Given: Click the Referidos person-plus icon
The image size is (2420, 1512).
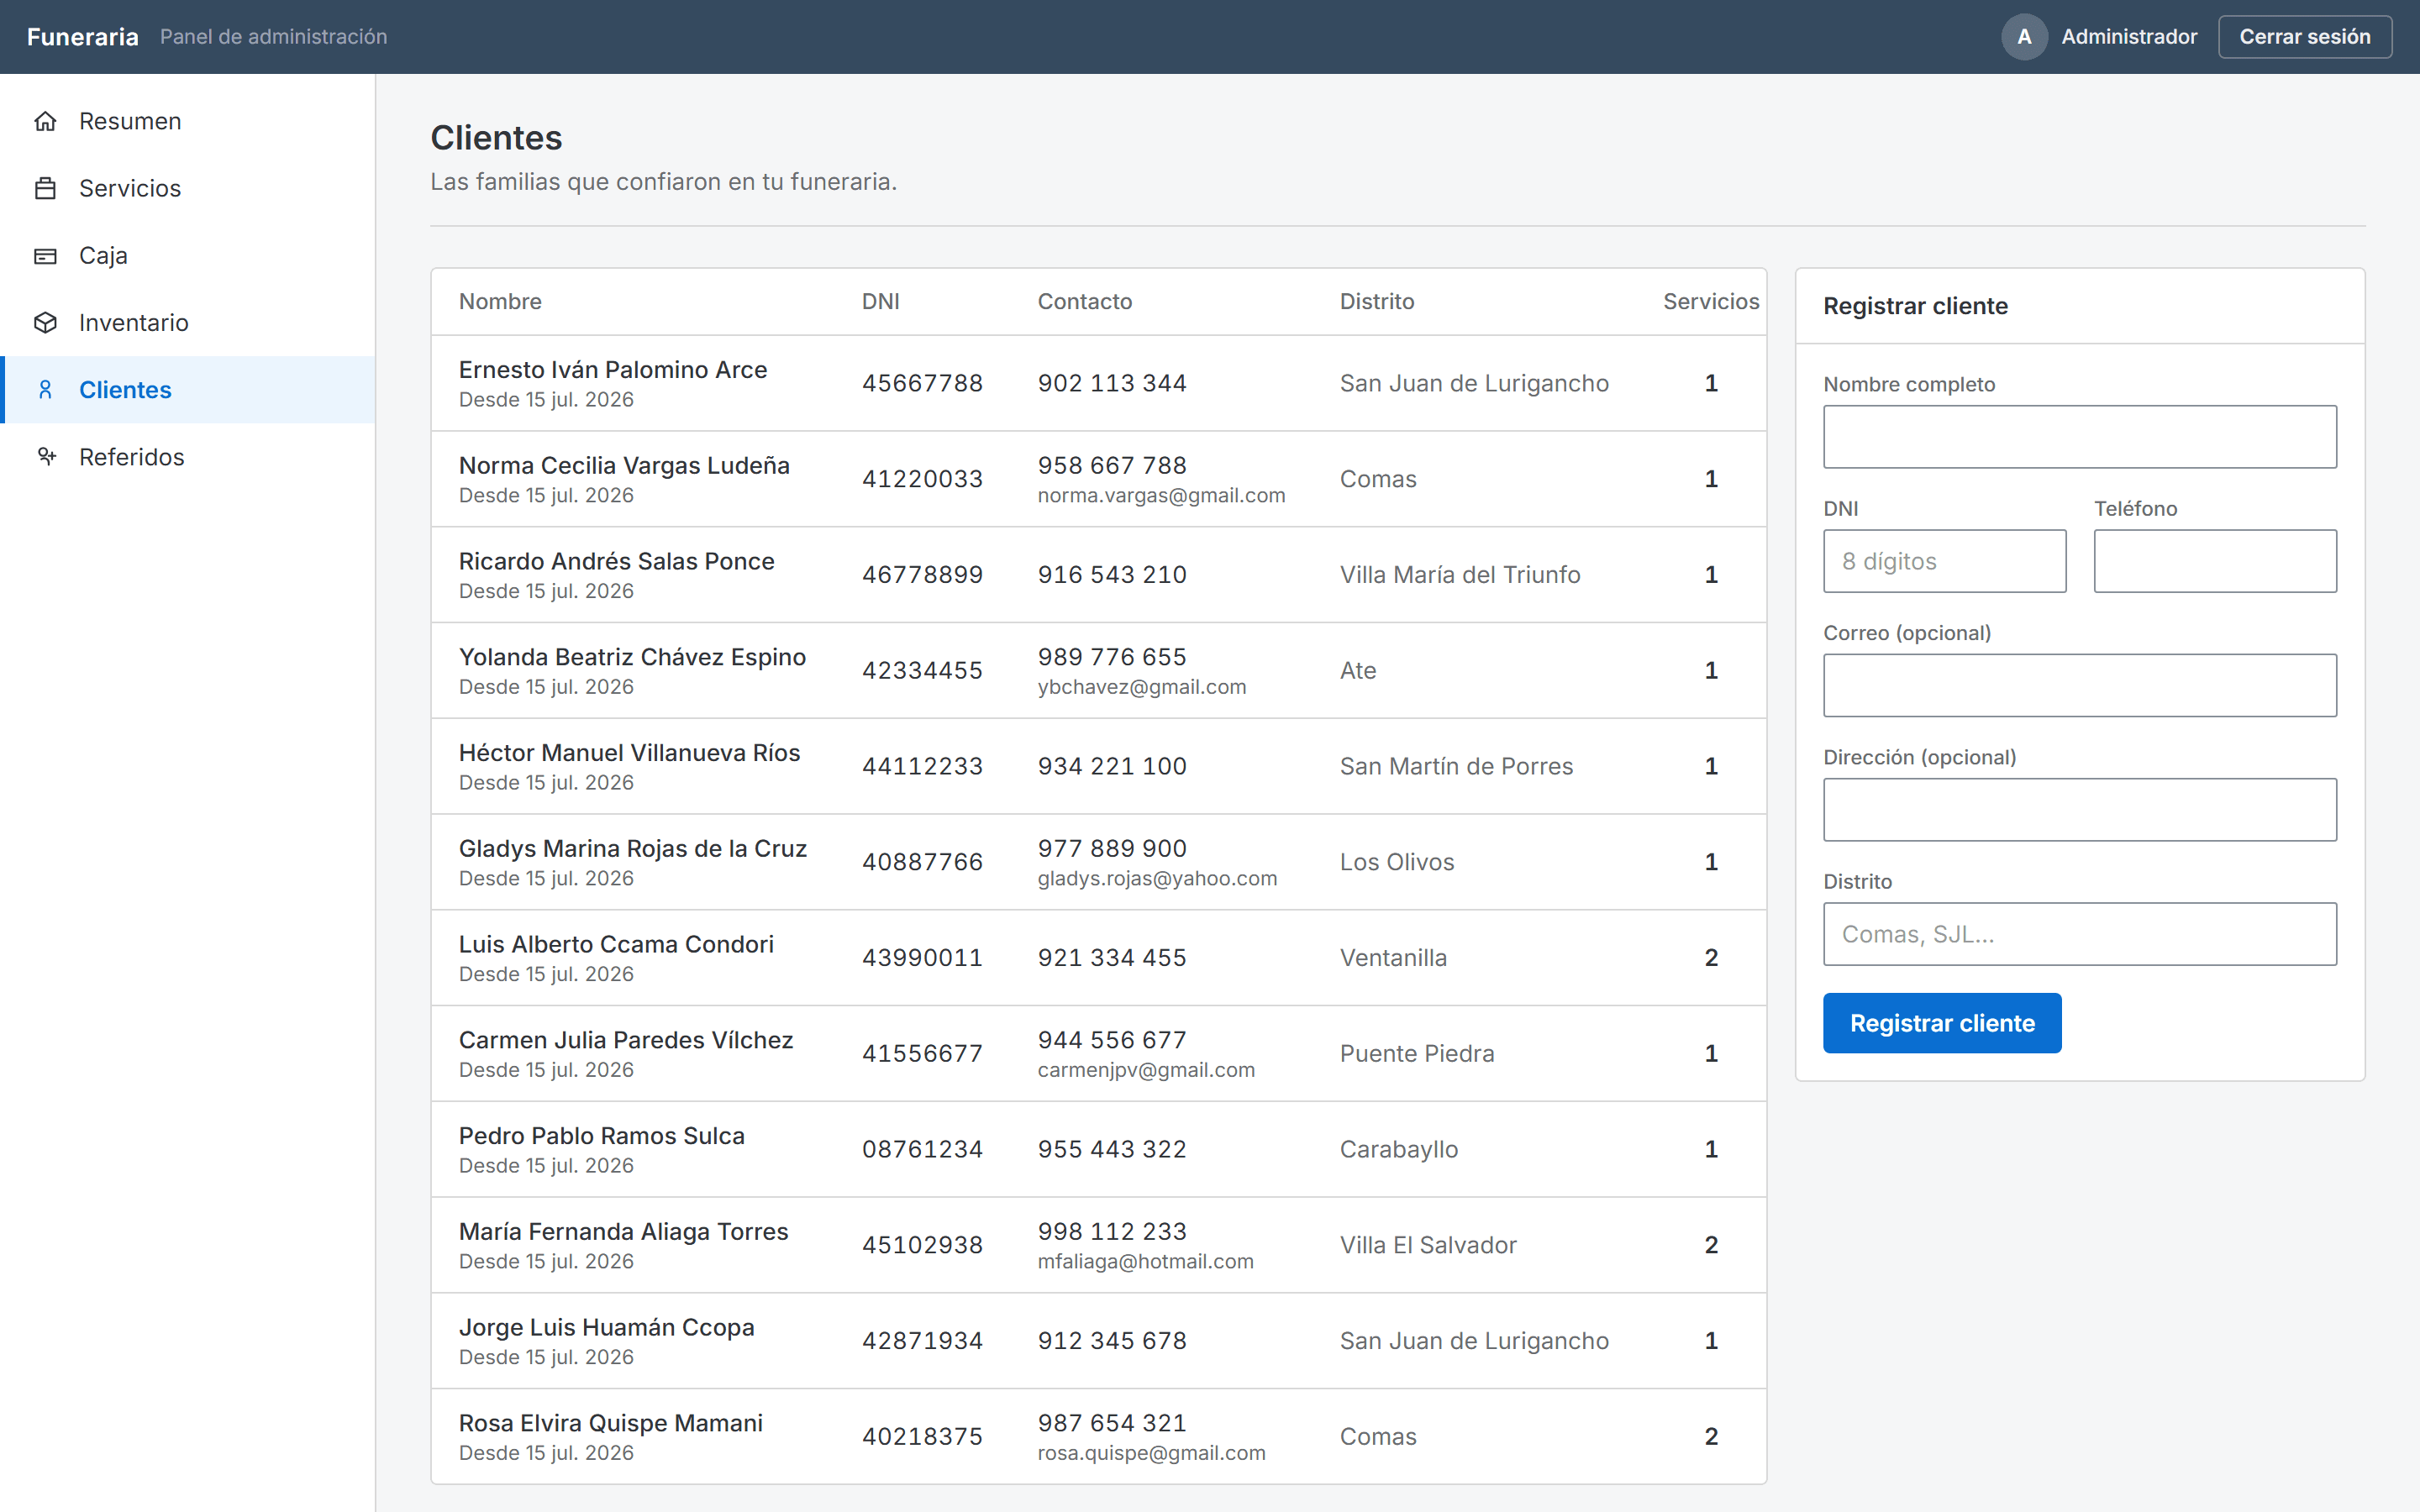Looking at the screenshot, I should tap(45, 456).
